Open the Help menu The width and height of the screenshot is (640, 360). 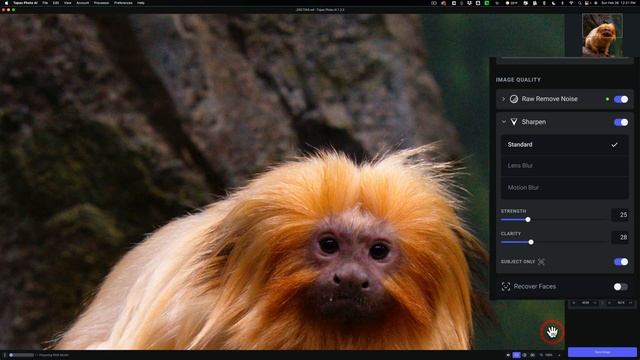click(141, 3)
